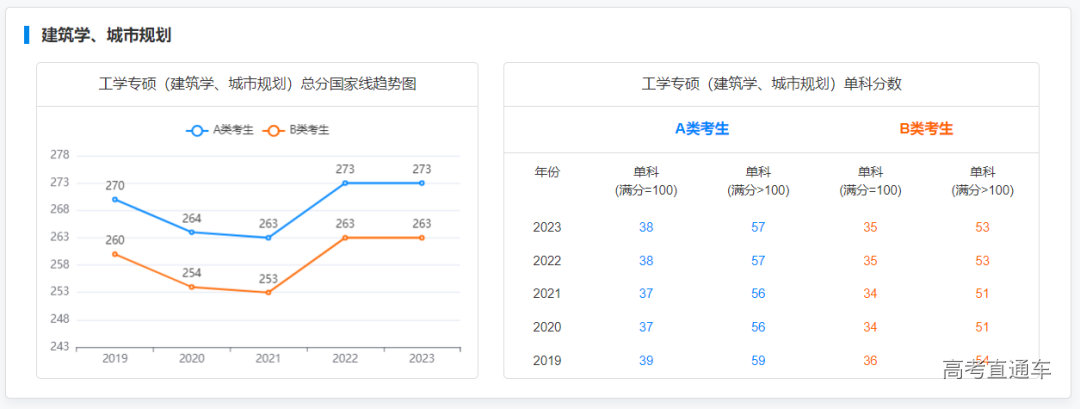Select orange data point 263 for 2023
1080x409 pixels.
coord(422,238)
